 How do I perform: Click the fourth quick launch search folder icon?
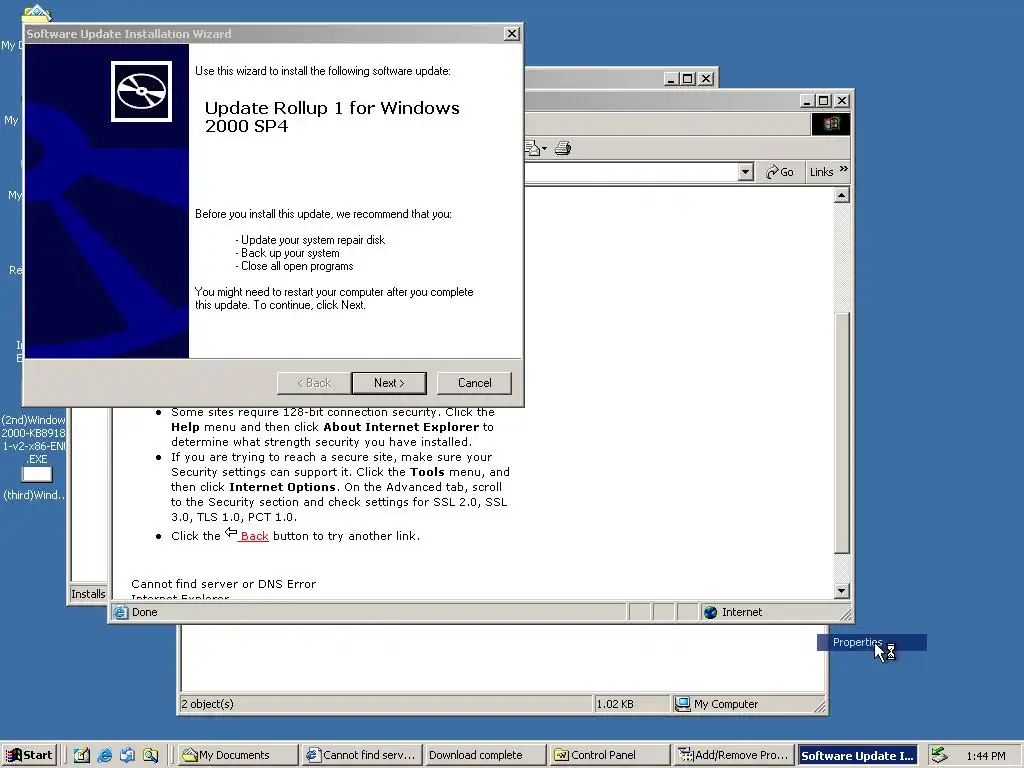[x=151, y=755]
